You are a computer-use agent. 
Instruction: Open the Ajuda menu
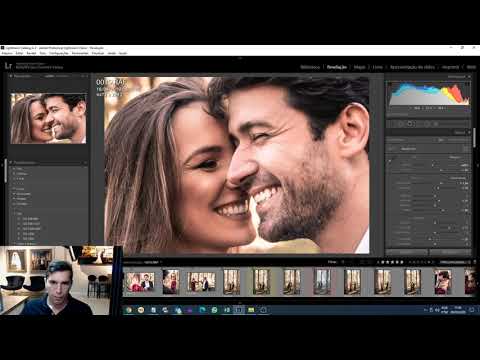click(x=123, y=53)
